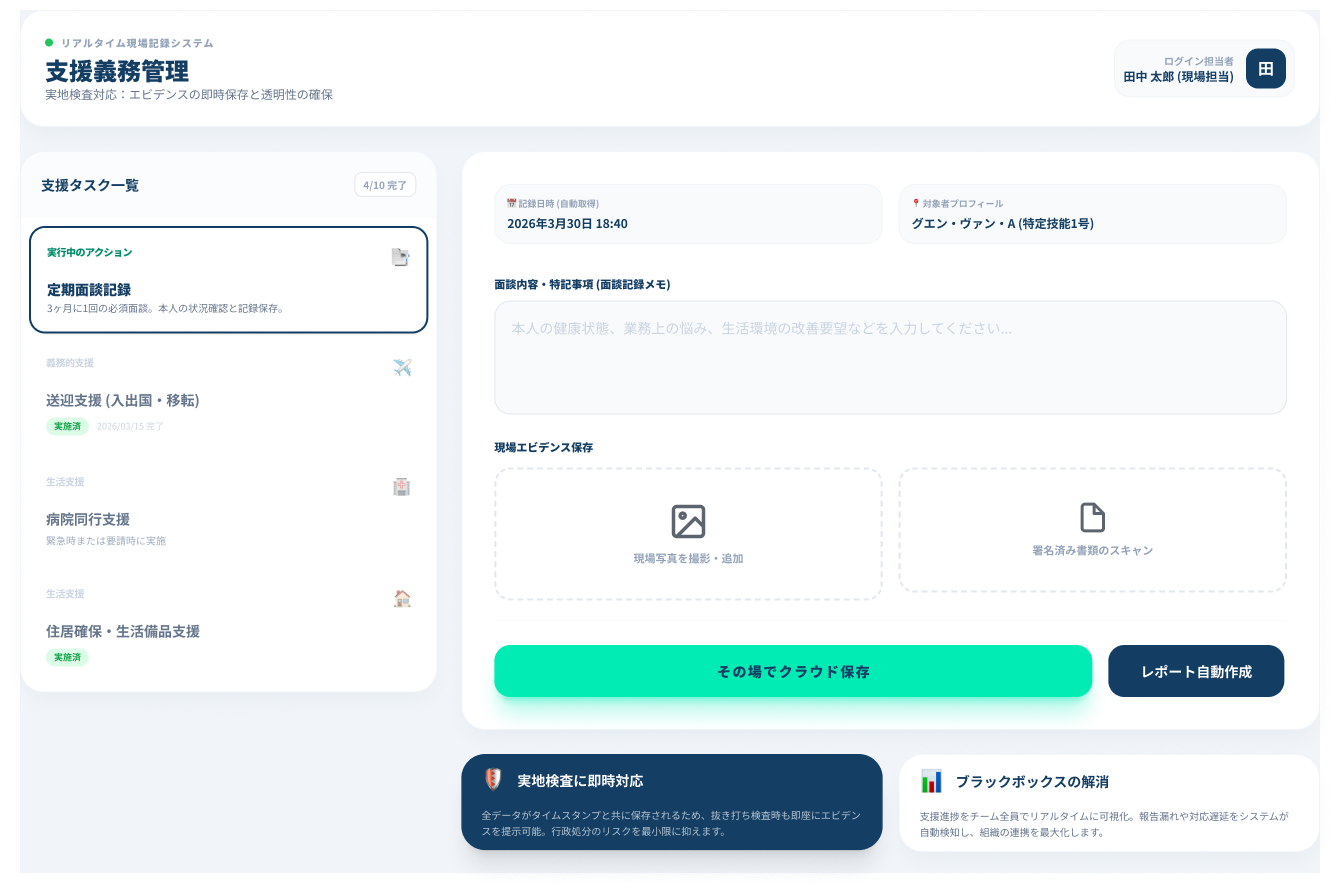The width and height of the screenshot is (1341, 891).
Task: Click into the 面談記録メモ text area
Action: point(890,357)
